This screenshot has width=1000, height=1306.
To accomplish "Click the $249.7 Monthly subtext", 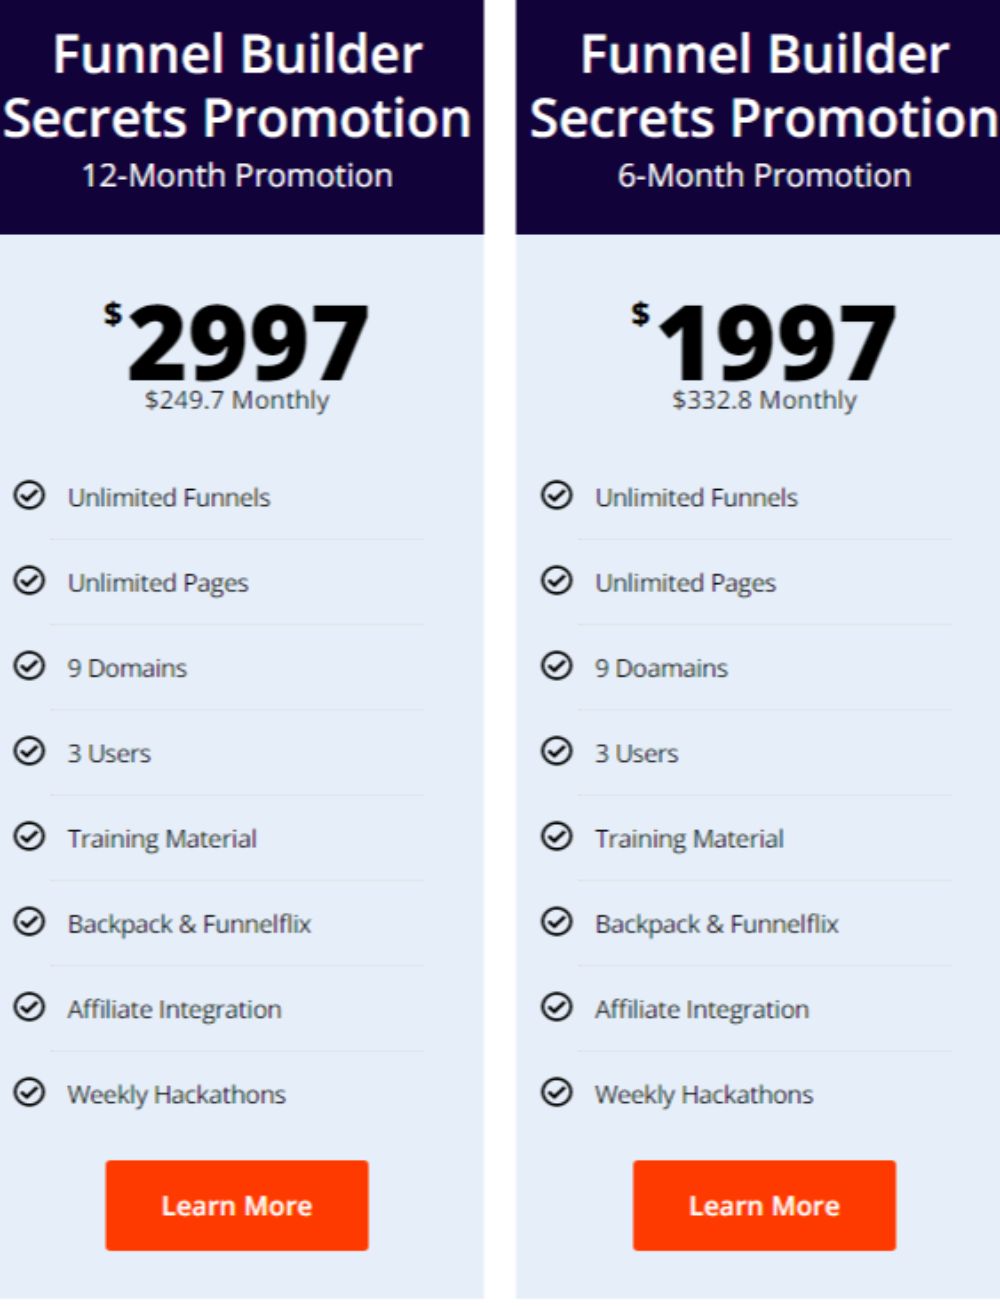I will pos(236,400).
